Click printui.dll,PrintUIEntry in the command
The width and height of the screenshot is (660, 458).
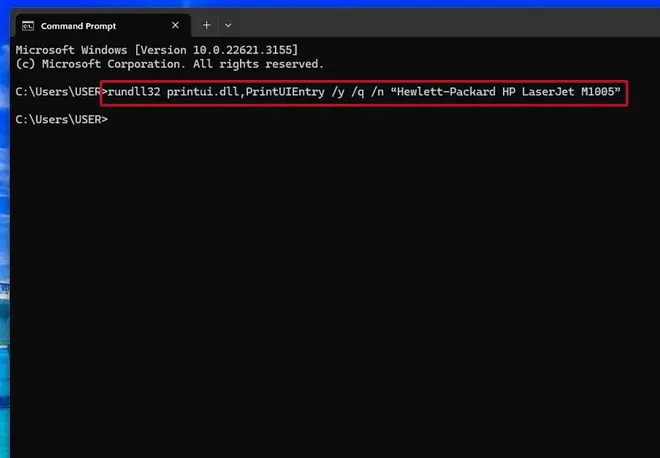pyautogui.click(x=246, y=92)
